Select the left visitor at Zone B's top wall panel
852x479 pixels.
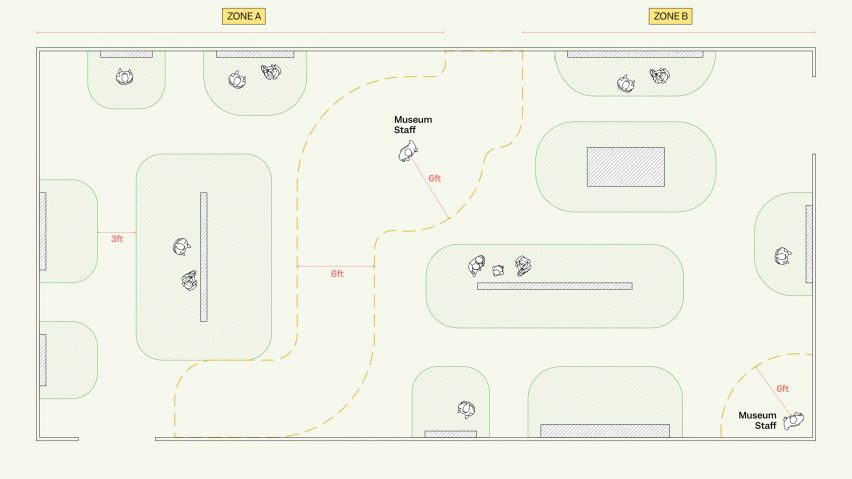626,84
